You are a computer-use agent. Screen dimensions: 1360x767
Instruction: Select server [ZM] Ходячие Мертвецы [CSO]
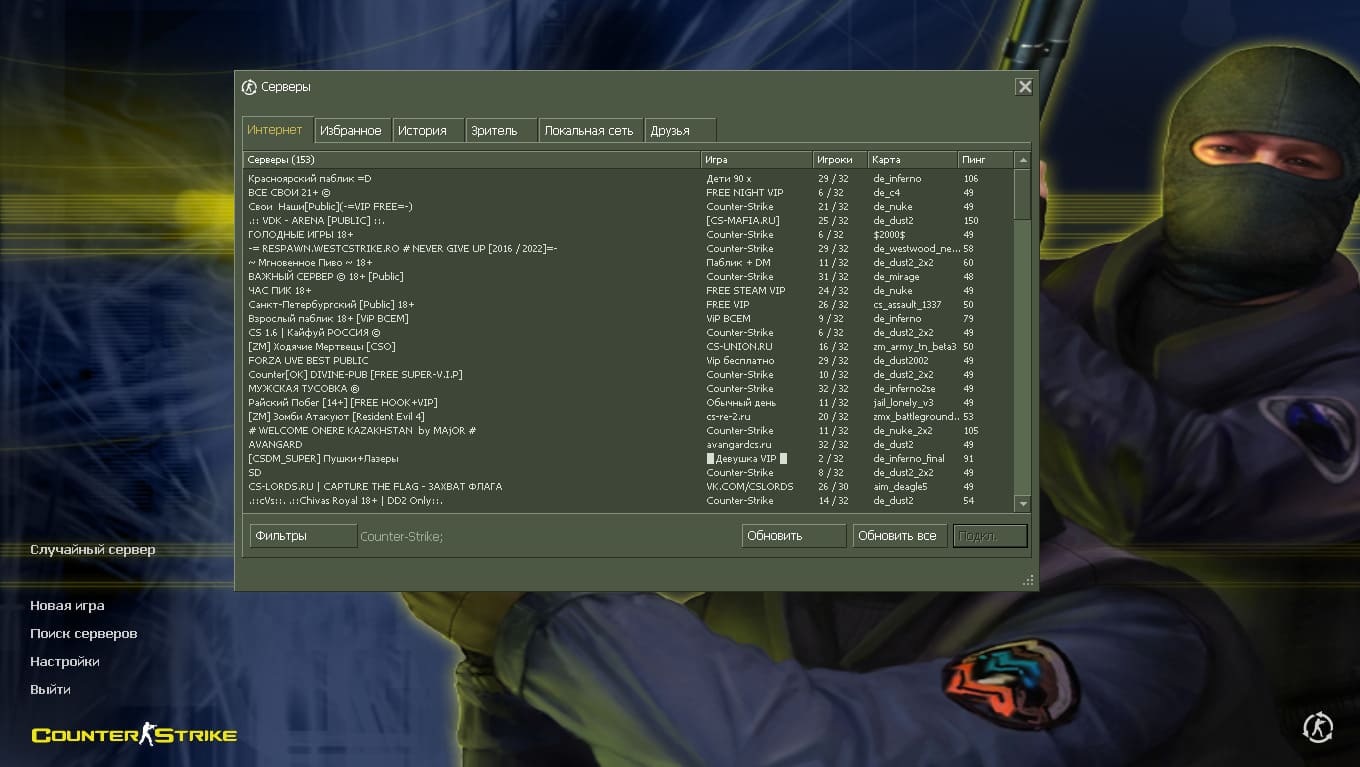click(x=629, y=347)
